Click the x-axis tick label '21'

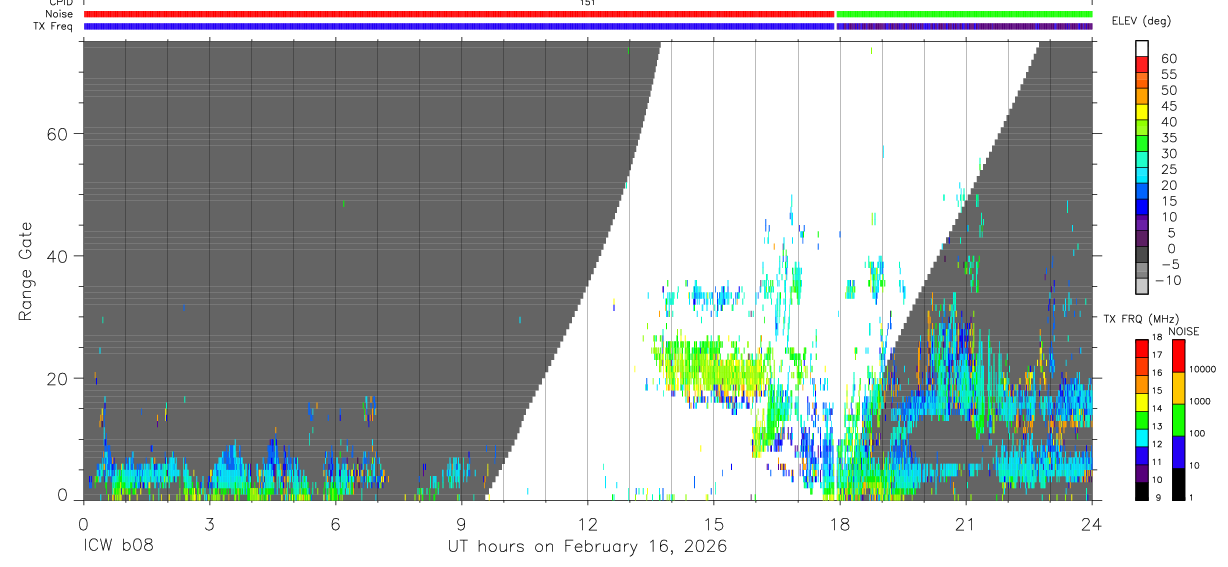[x=966, y=524]
